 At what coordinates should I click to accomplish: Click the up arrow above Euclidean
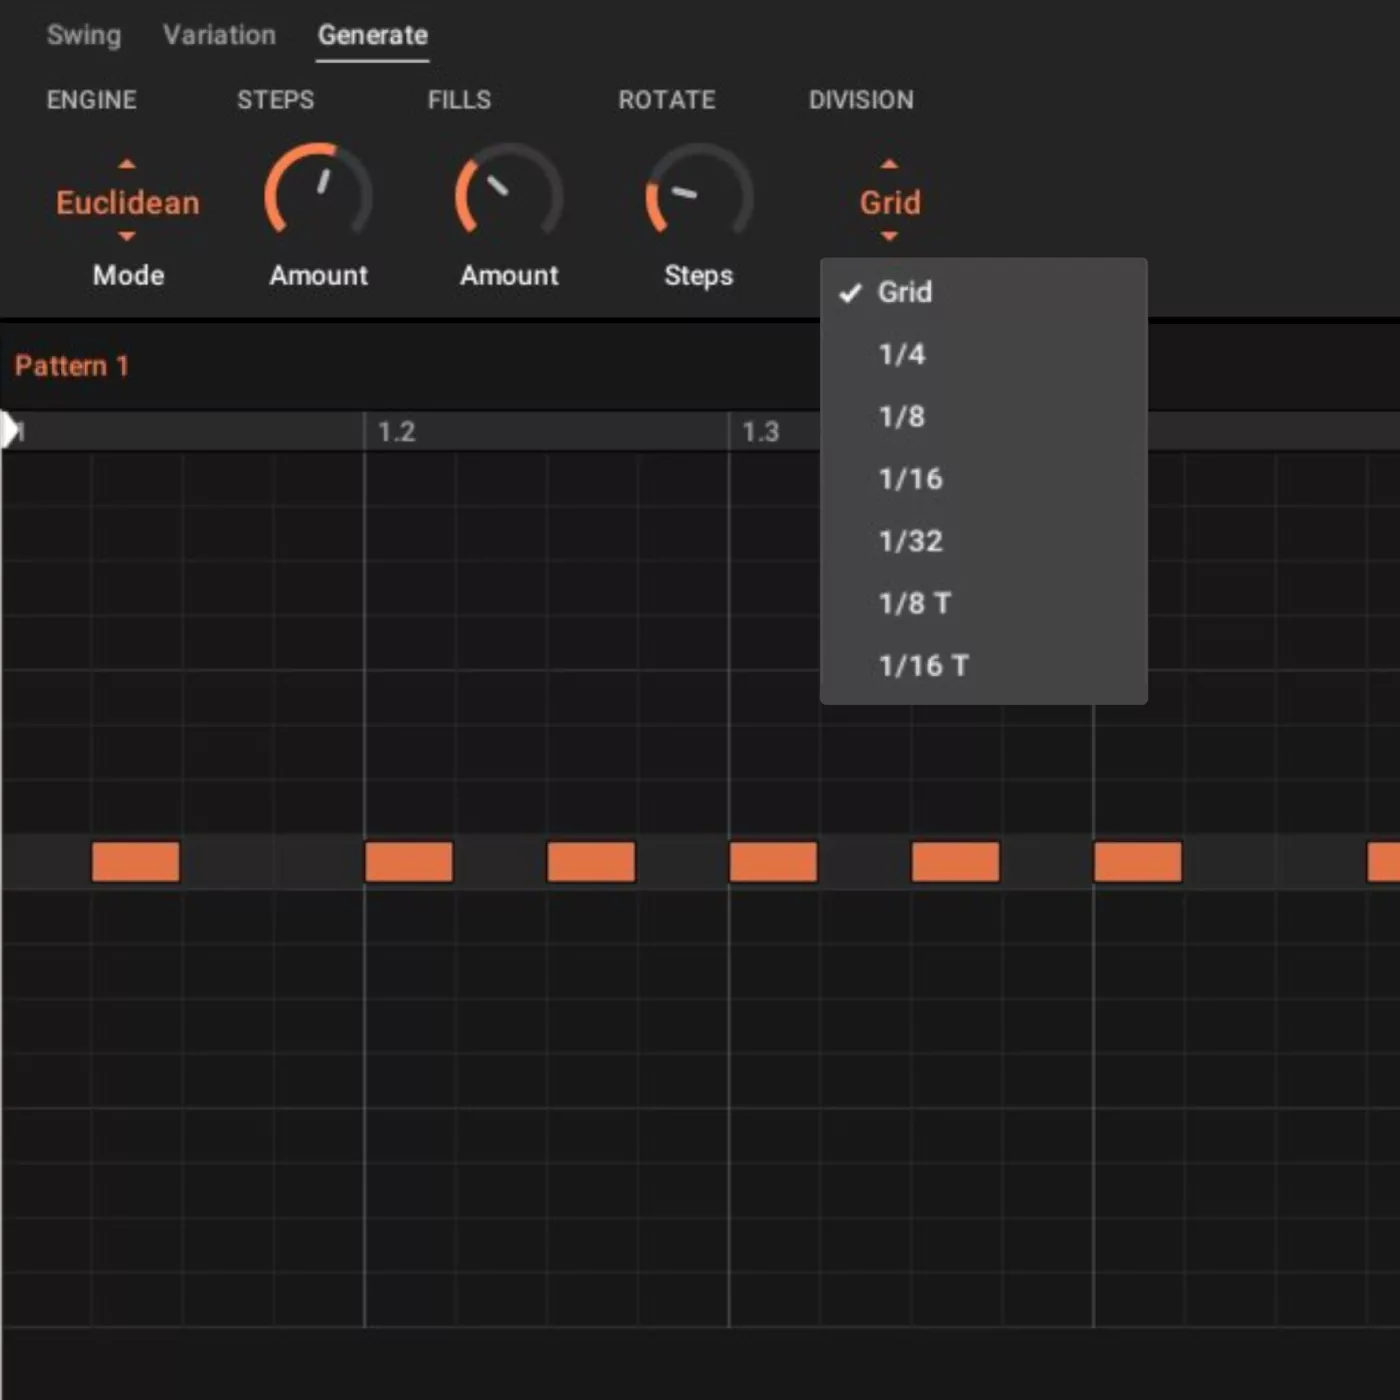pyautogui.click(x=127, y=164)
